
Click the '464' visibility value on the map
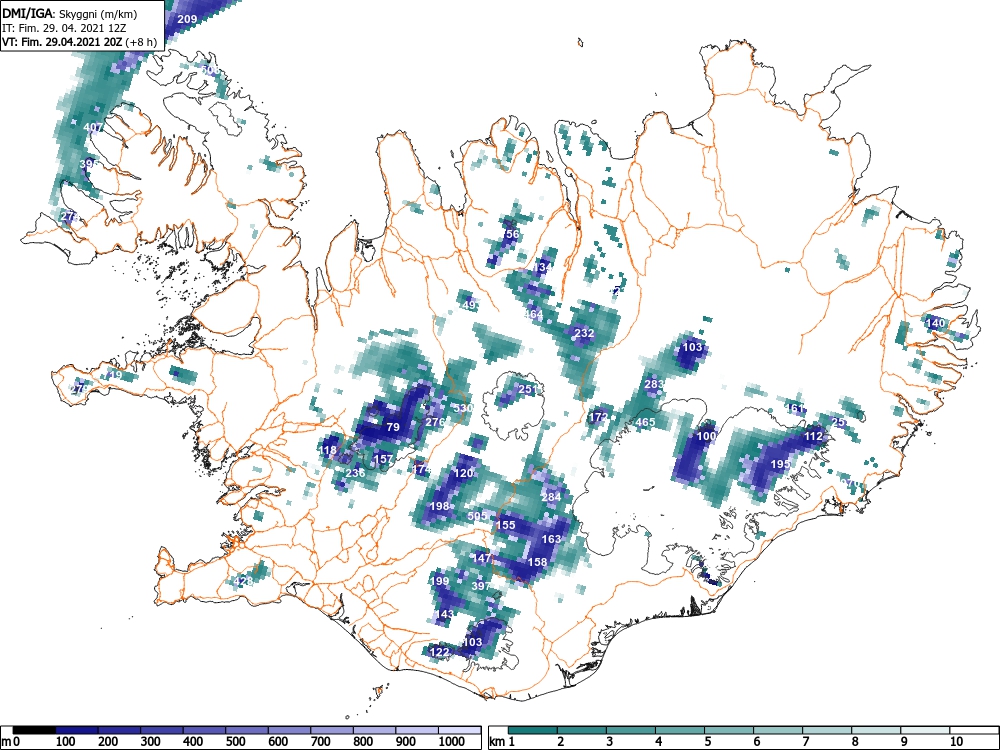point(534,314)
